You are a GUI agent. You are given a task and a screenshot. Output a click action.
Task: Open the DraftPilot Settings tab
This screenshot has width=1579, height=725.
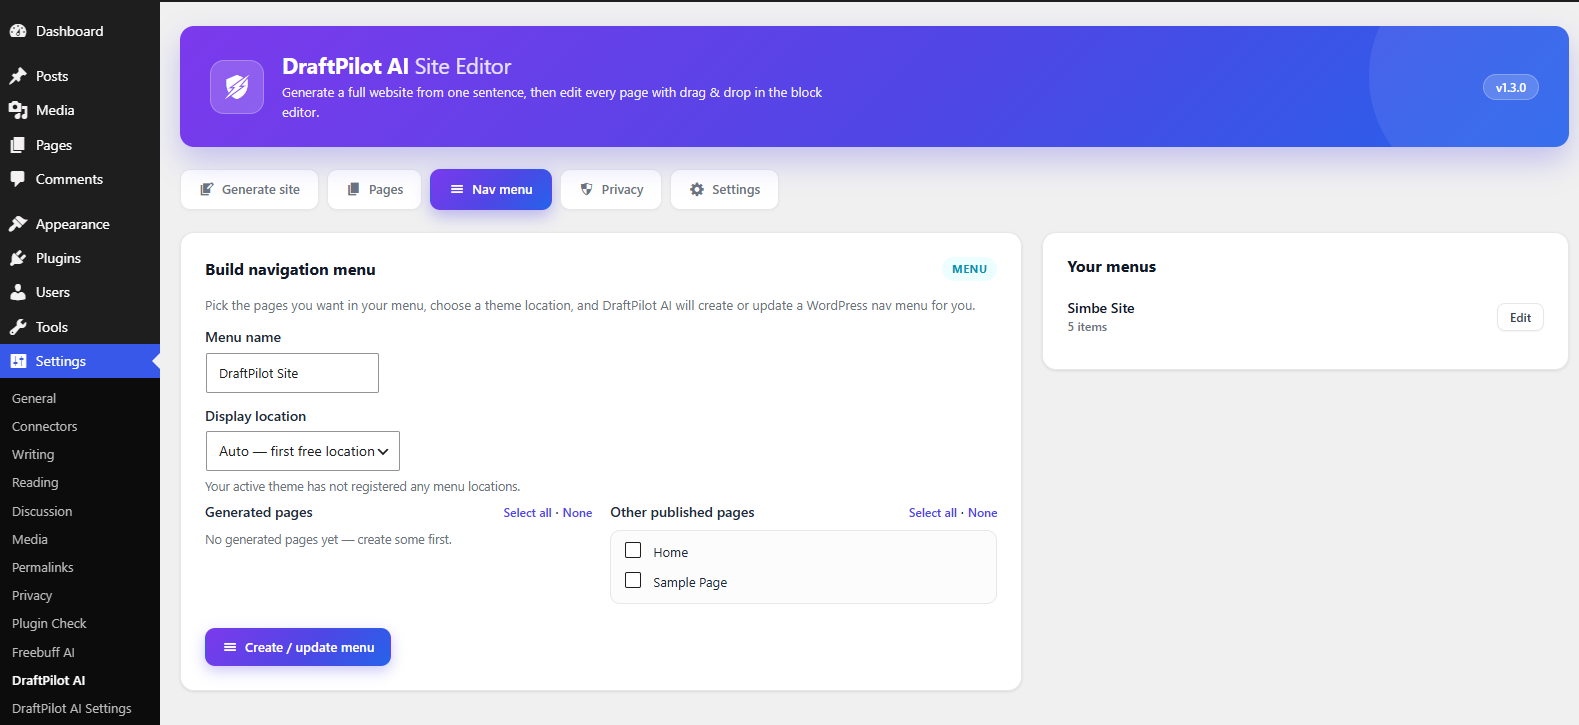(x=725, y=190)
